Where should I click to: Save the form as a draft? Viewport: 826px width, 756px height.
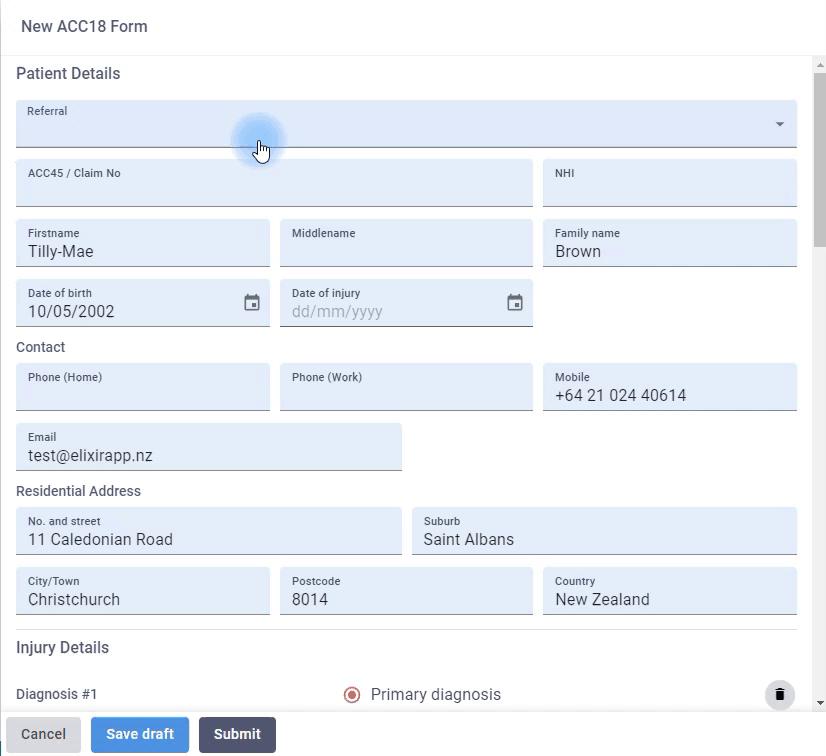[139, 734]
